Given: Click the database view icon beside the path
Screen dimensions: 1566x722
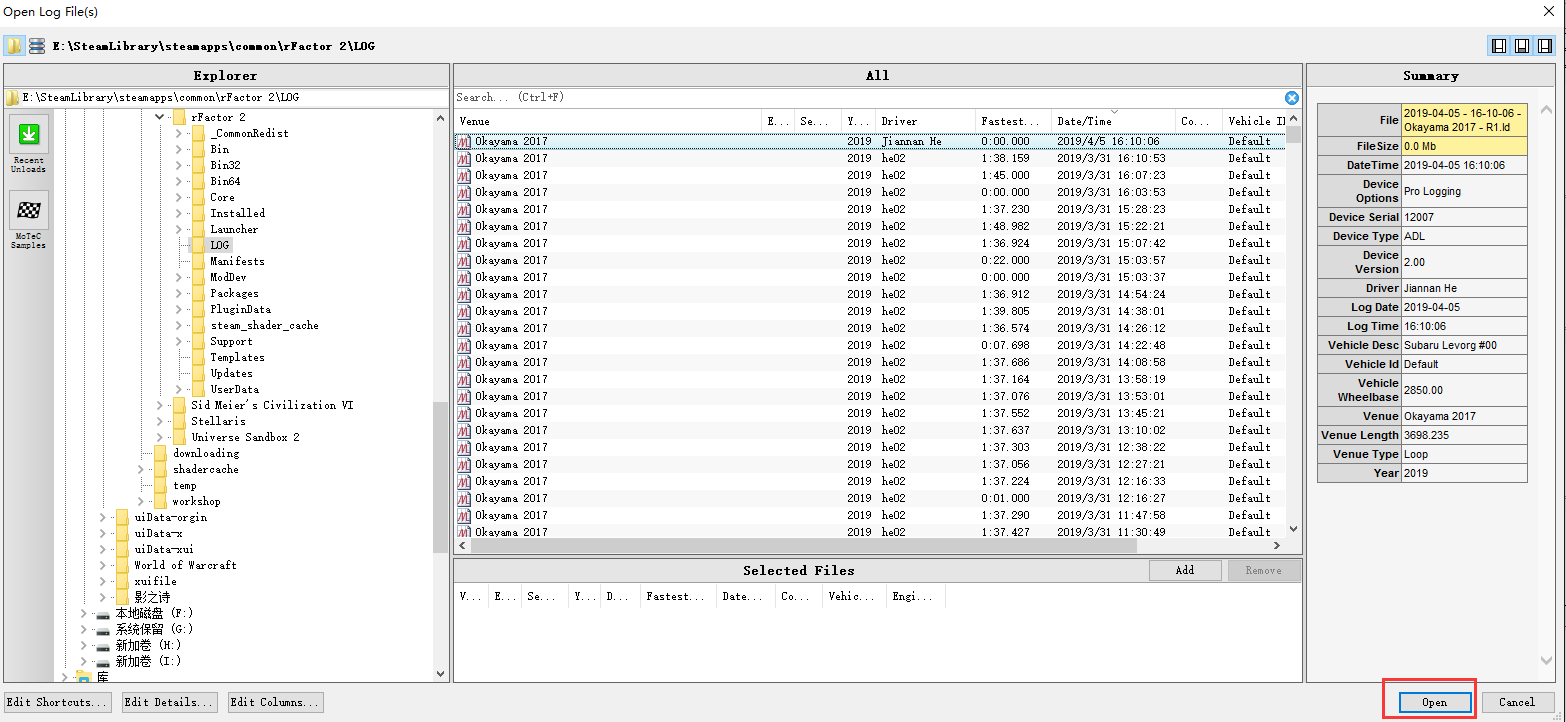Looking at the screenshot, I should (37, 46).
